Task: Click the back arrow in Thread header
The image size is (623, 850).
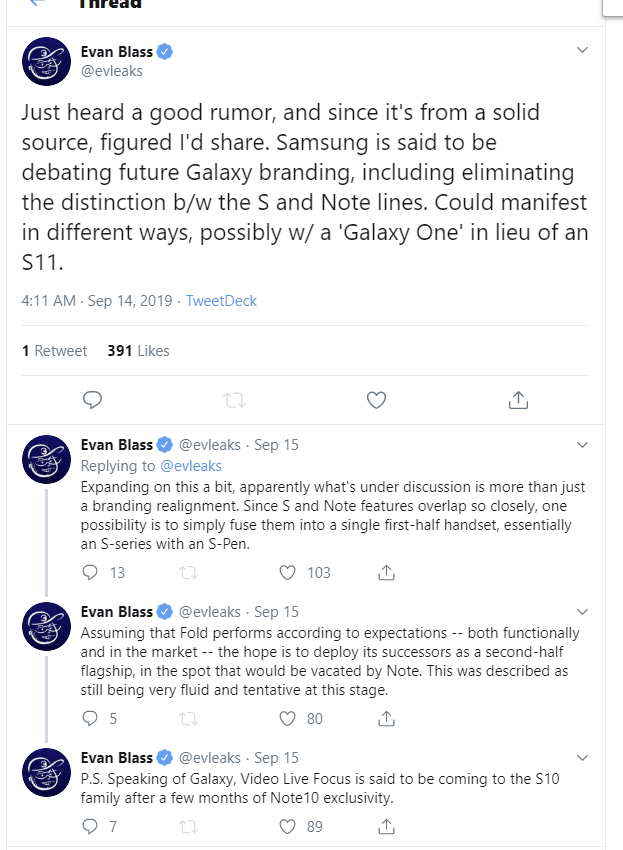Action: tap(39, 4)
